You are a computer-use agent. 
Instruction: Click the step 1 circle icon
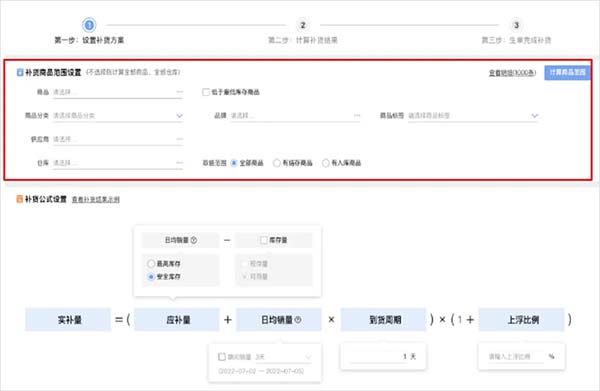click(x=89, y=25)
